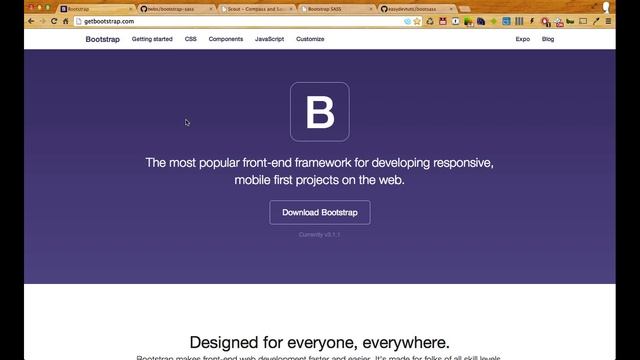Click the 'most popular front-end framework' tagline
The image size is (640, 360).
tap(320, 171)
